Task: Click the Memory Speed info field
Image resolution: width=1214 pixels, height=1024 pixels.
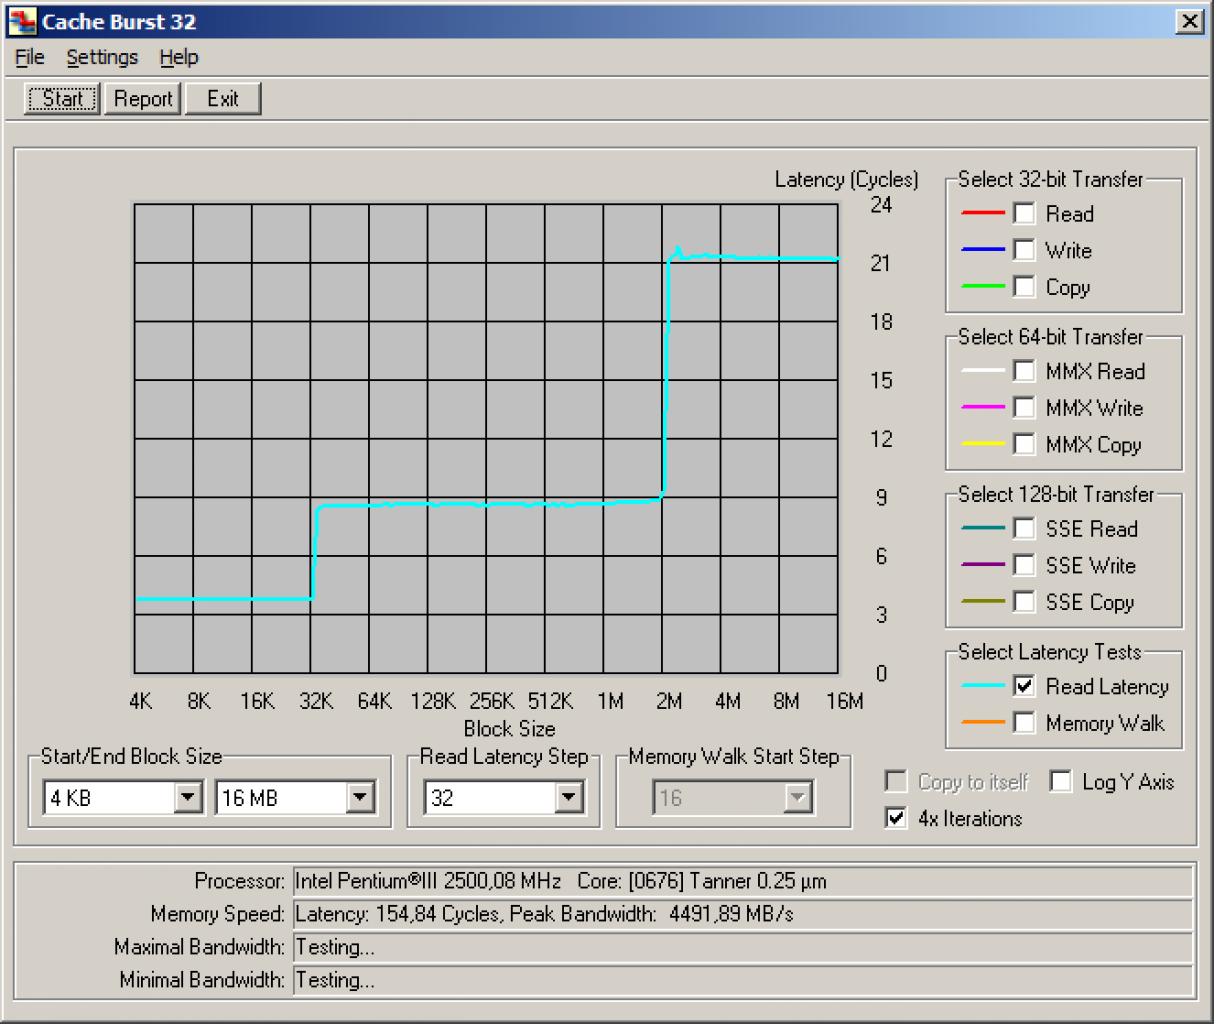Action: pos(742,914)
